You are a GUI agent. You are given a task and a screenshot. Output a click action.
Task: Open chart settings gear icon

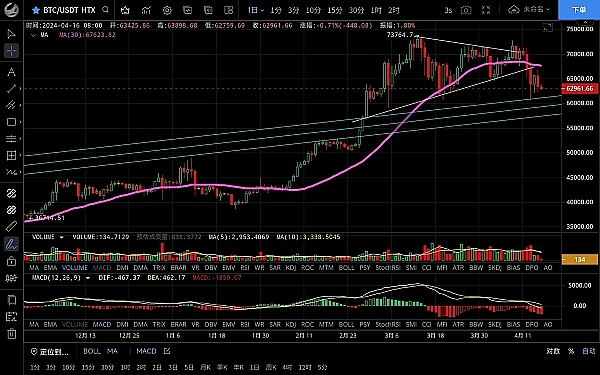click(167, 10)
